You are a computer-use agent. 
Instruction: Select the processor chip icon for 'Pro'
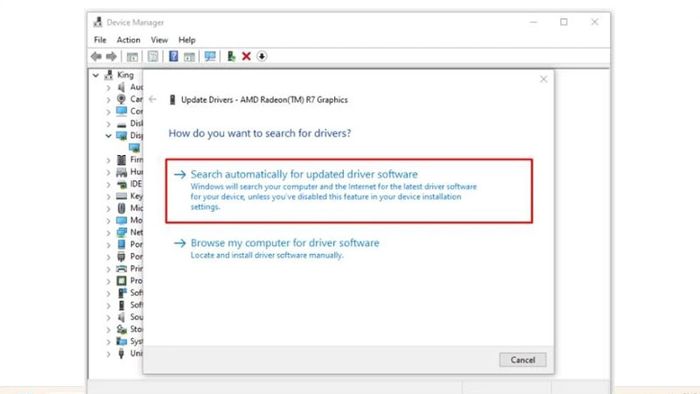tap(121, 281)
